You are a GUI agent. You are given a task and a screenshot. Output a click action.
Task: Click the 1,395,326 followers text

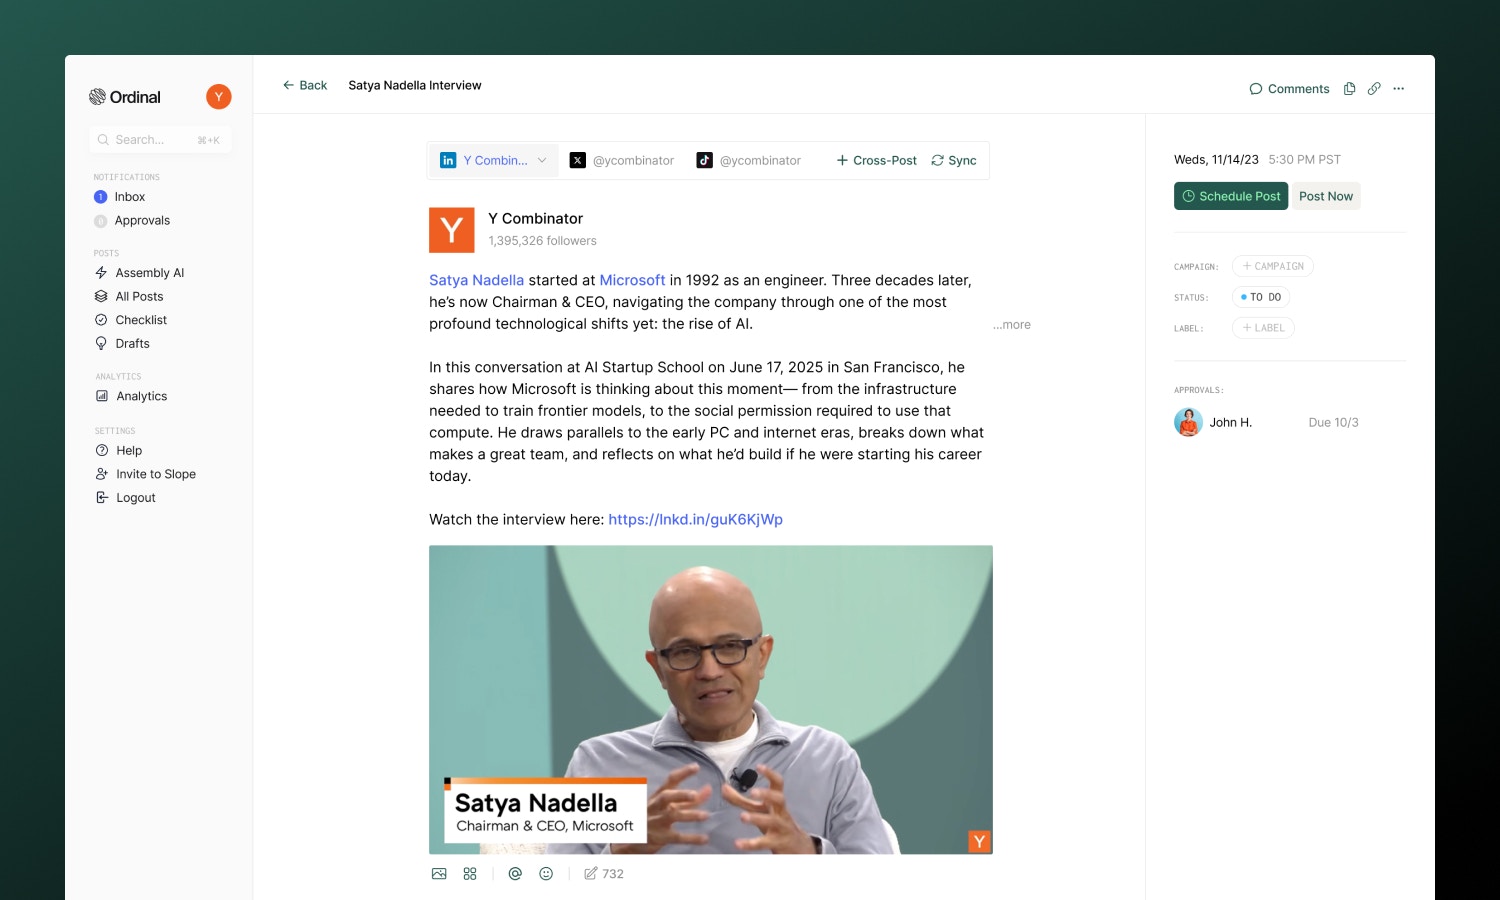[x=542, y=241]
